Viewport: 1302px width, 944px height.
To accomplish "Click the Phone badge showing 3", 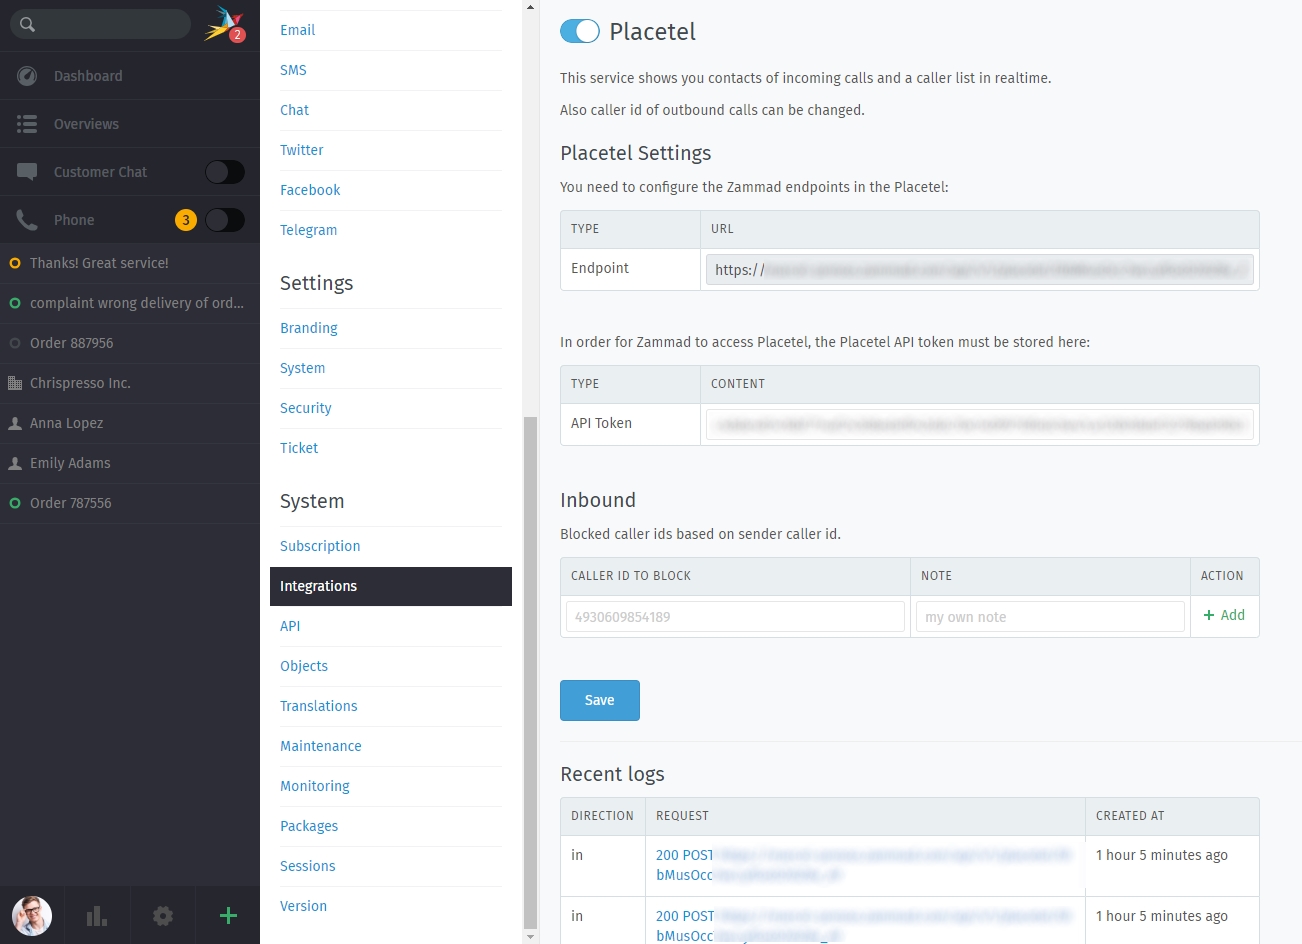I will click(x=185, y=220).
